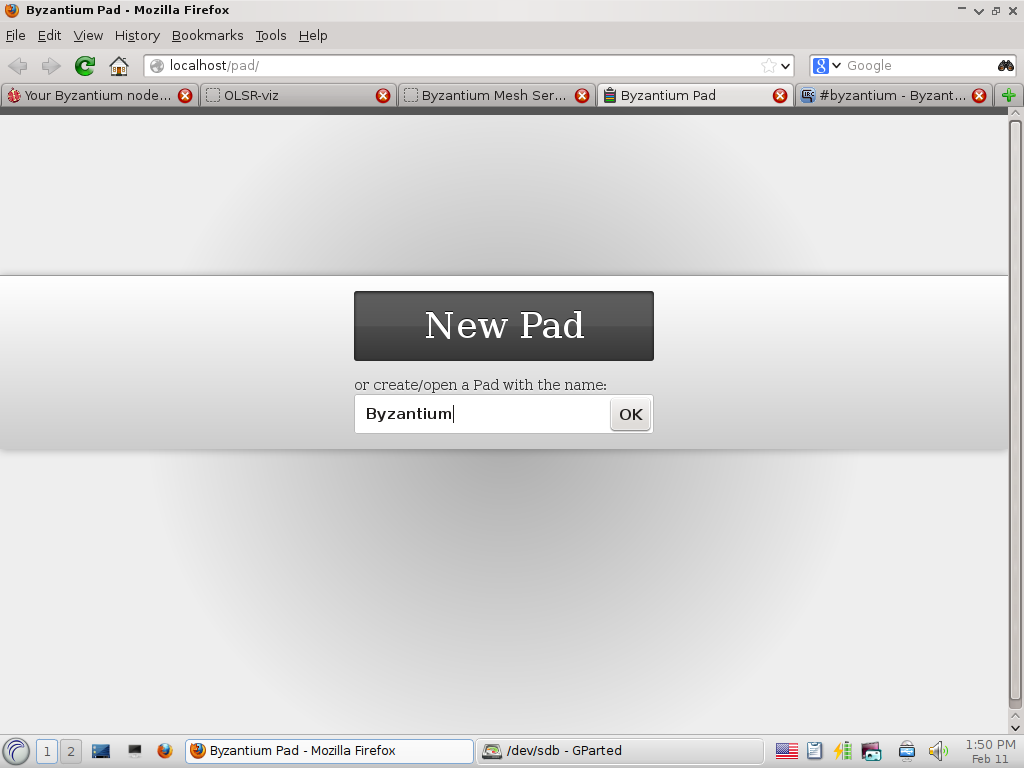Open a new tab with the green plus icon
Viewport: 1024px width, 768px height.
coord(1010,95)
